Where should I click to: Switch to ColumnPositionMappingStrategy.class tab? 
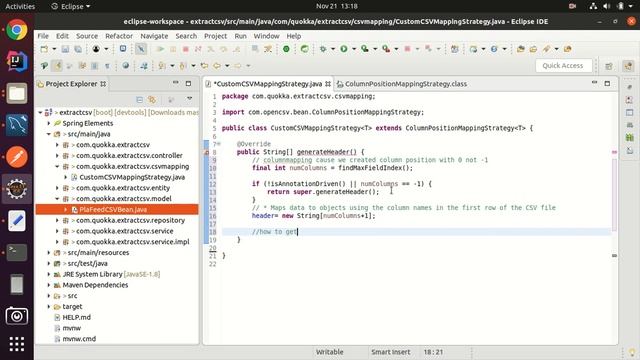click(401, 84)
